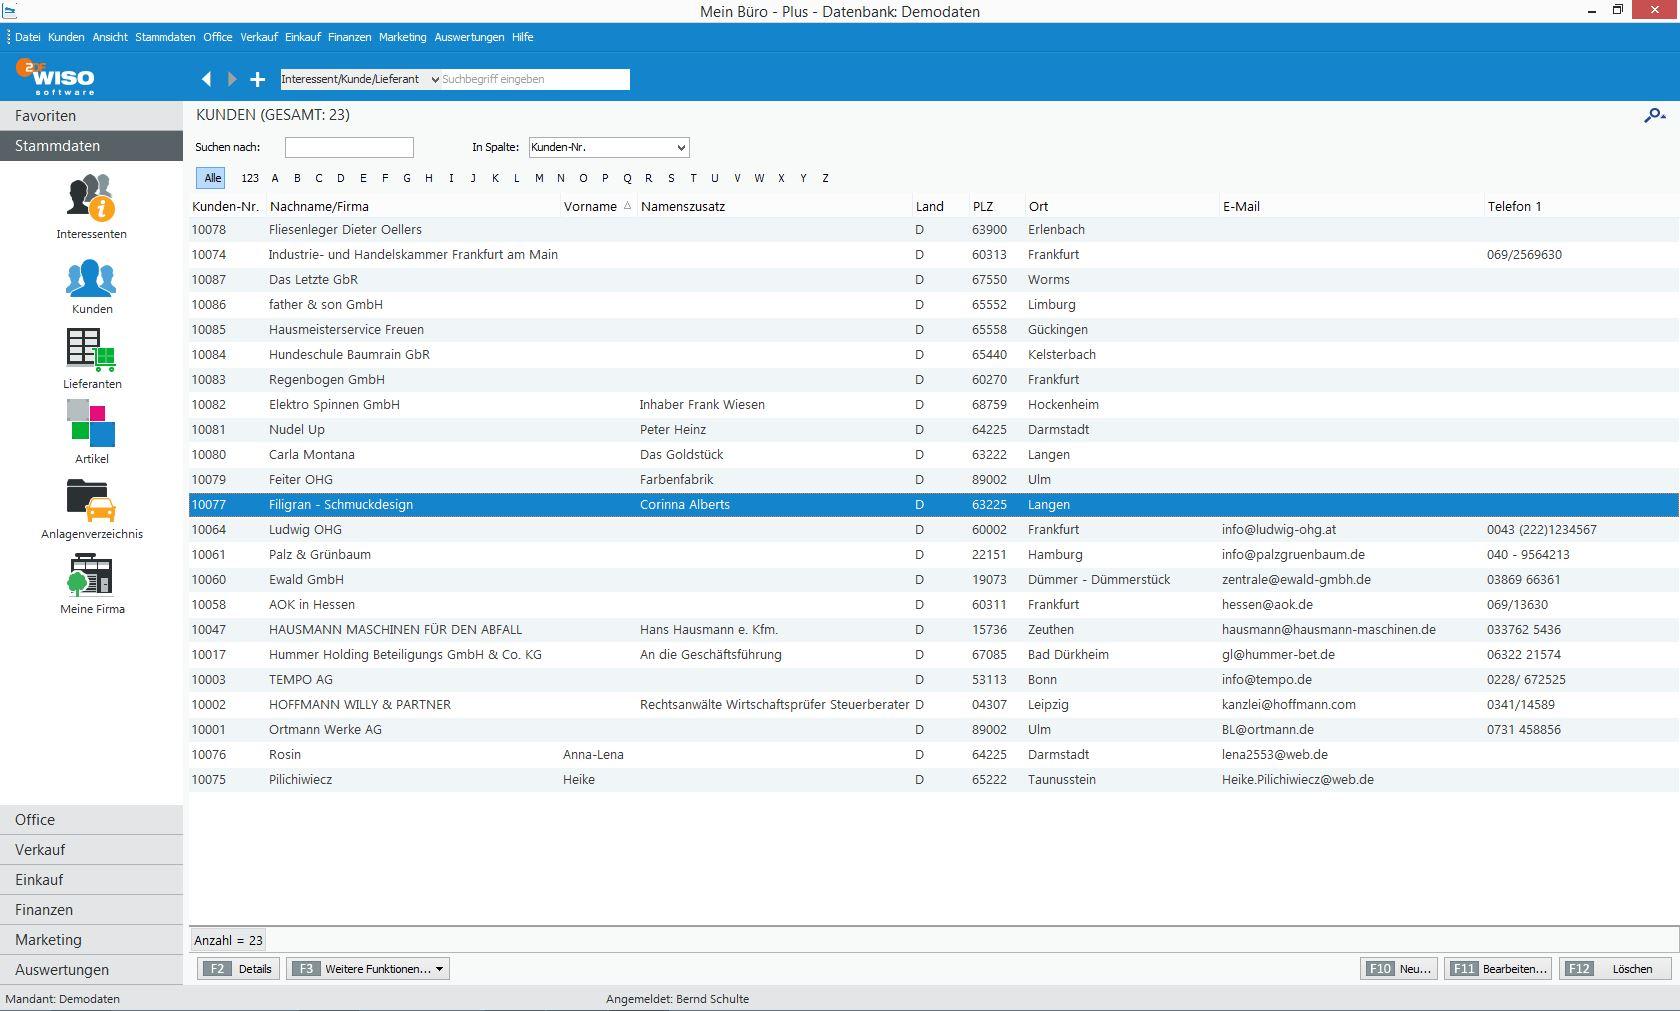Create new record with the plus icon

[x=257, y=79]
